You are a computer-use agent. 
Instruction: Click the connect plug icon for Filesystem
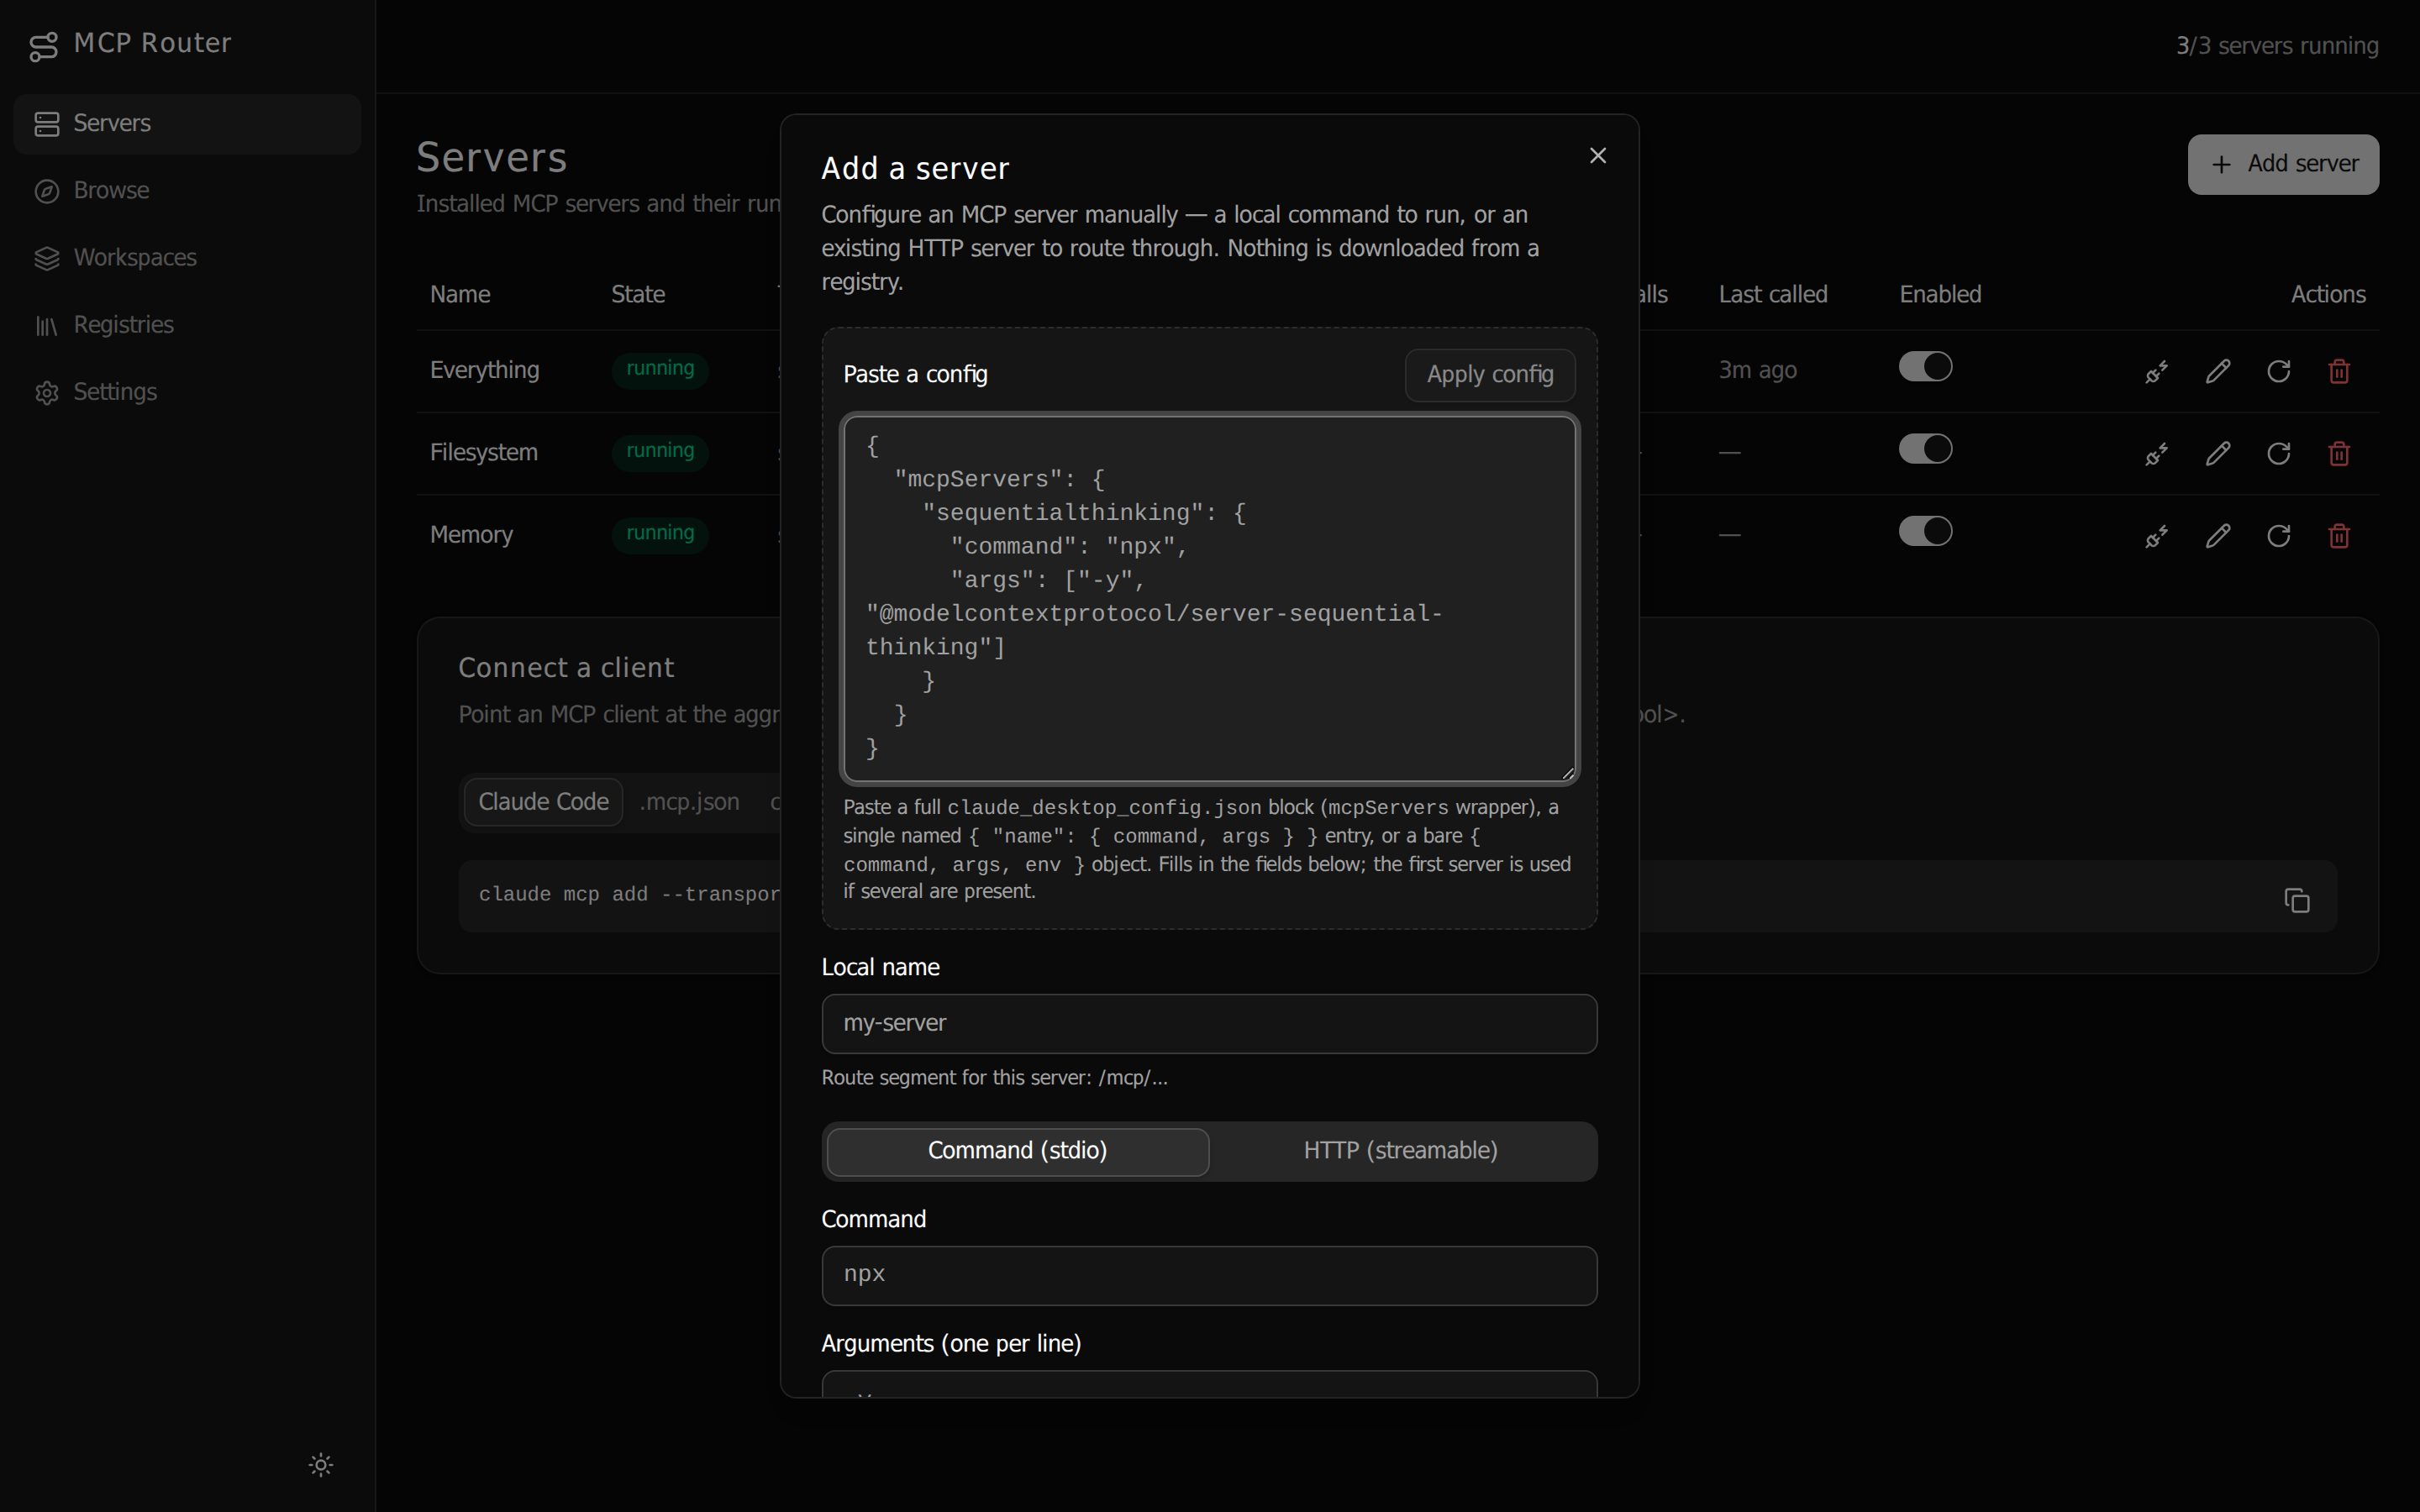[2157, 454]
